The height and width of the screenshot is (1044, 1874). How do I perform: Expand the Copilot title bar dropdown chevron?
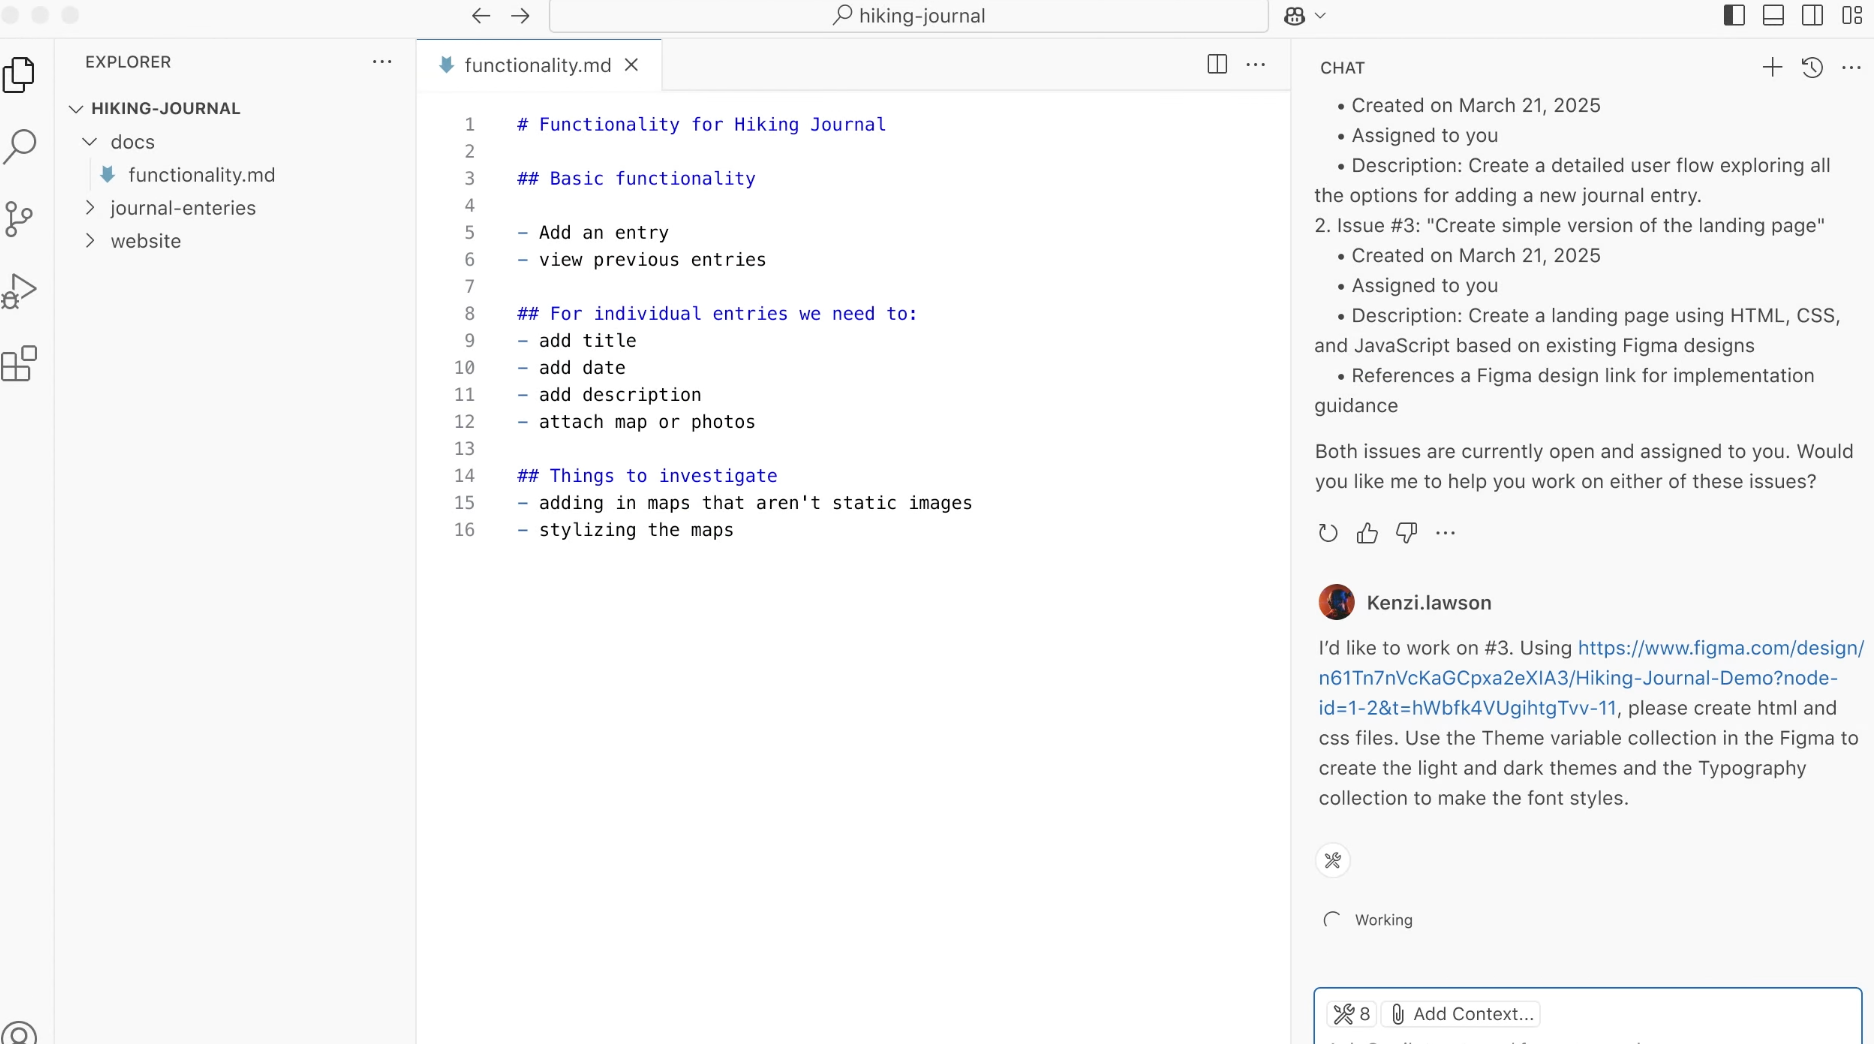[x=1320, y=16]
